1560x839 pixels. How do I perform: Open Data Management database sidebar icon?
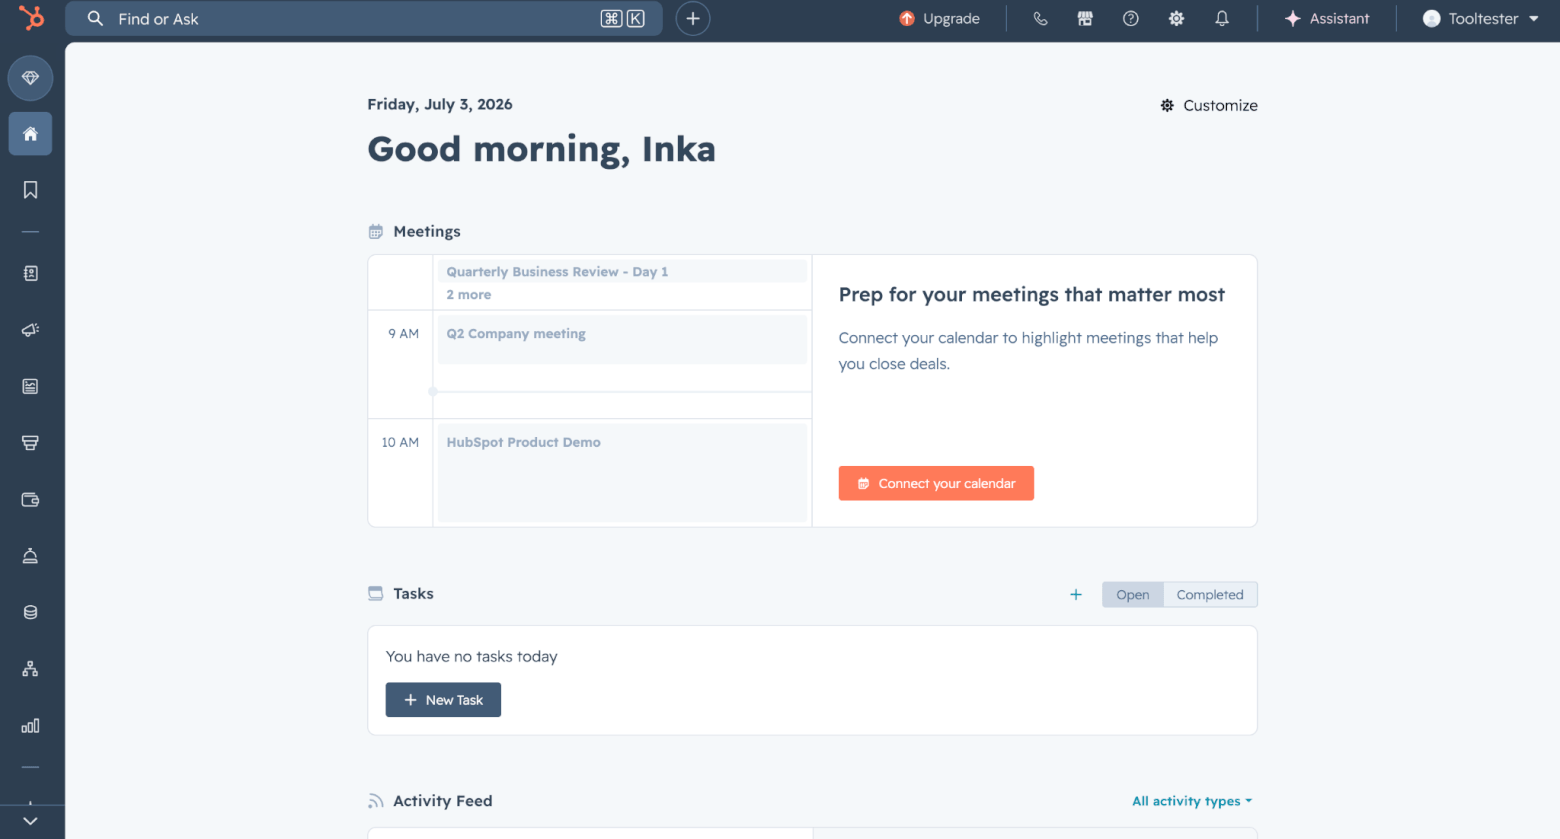[30, 612]
